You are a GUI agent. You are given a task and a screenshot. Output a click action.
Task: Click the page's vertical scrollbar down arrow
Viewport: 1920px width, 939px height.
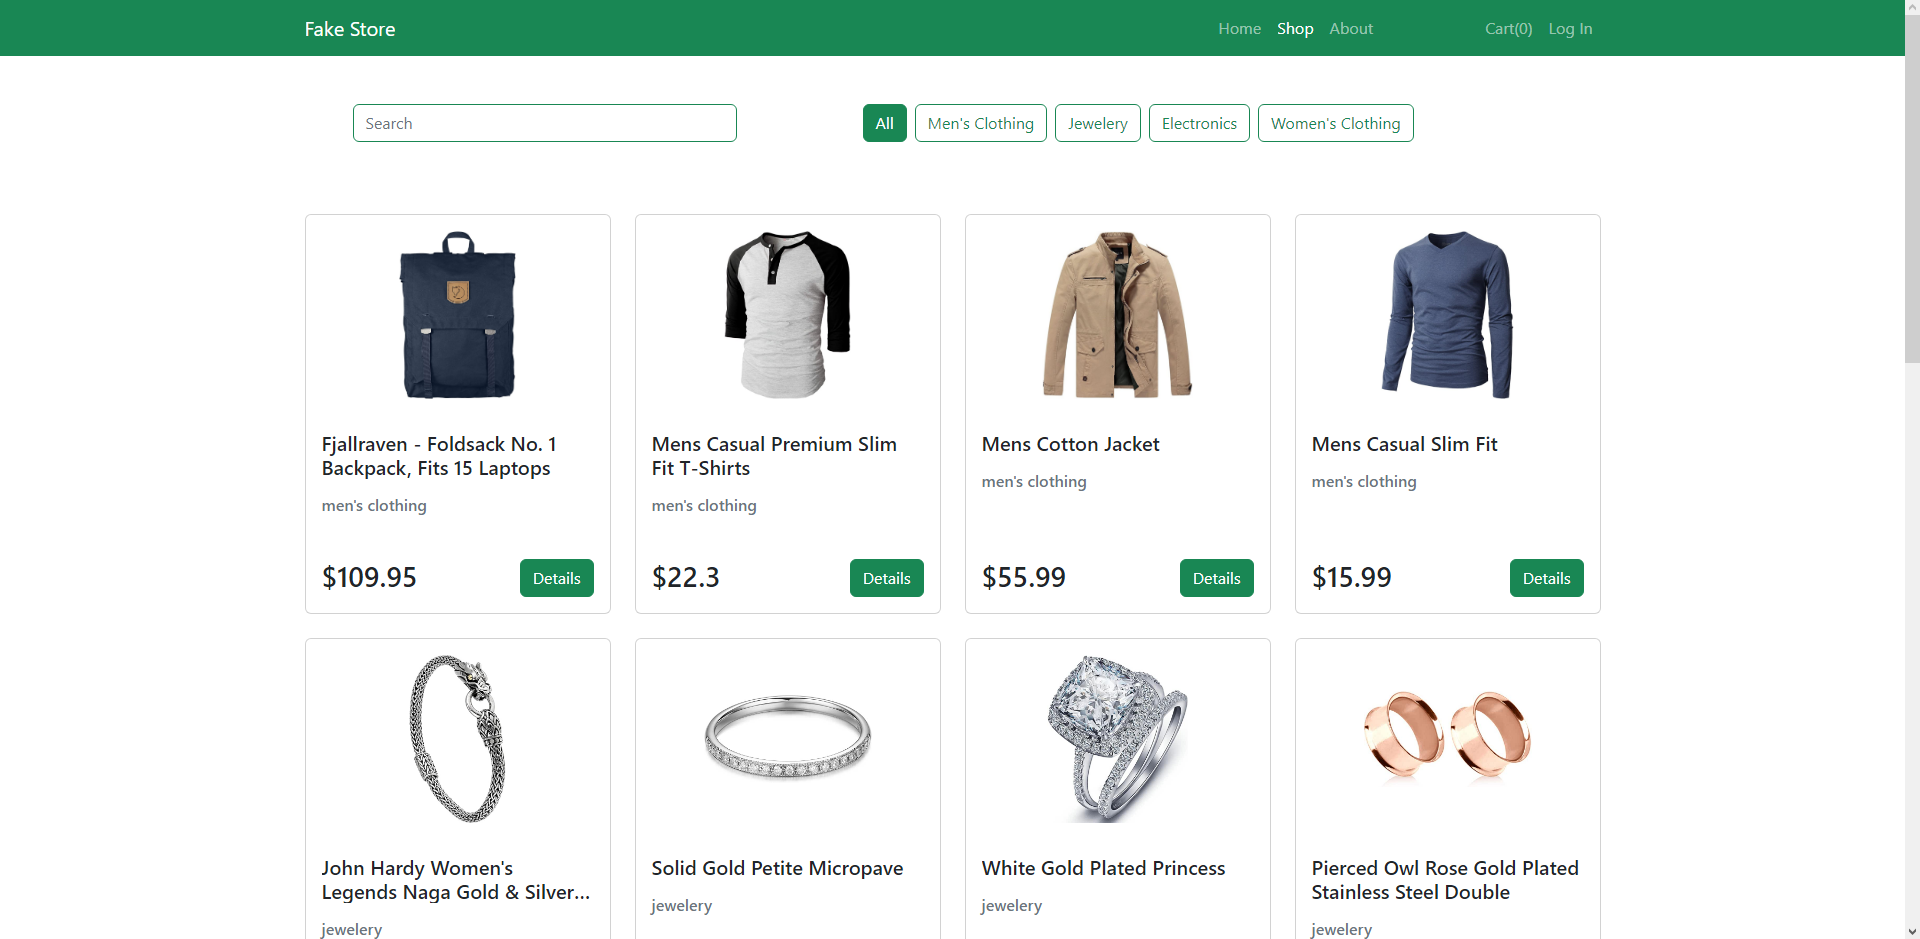(1912, 931)
